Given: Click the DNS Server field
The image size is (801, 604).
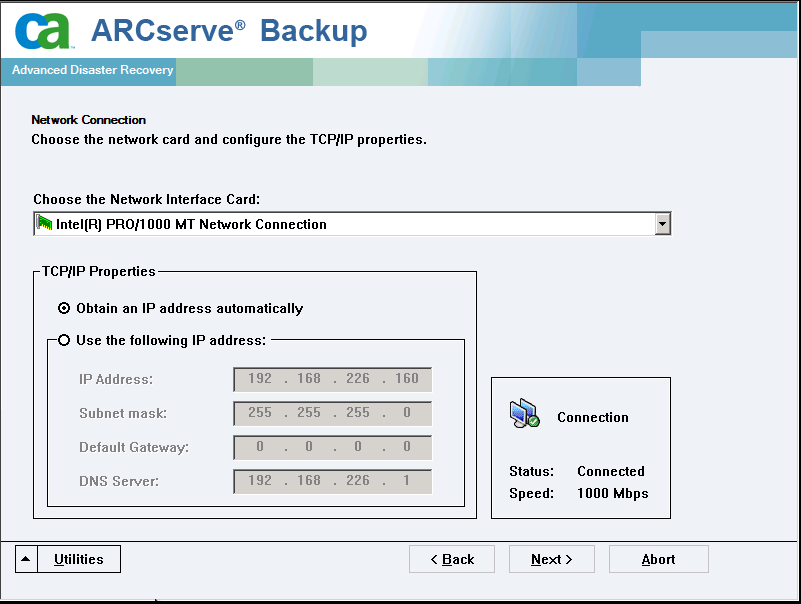Looking at the screenshot, I should tap(333, 481).
